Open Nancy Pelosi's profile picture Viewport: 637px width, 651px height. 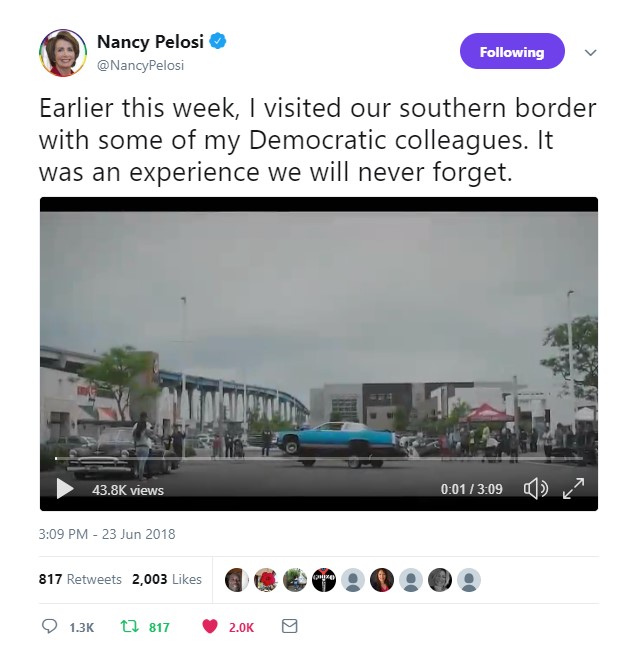point(63,53)
